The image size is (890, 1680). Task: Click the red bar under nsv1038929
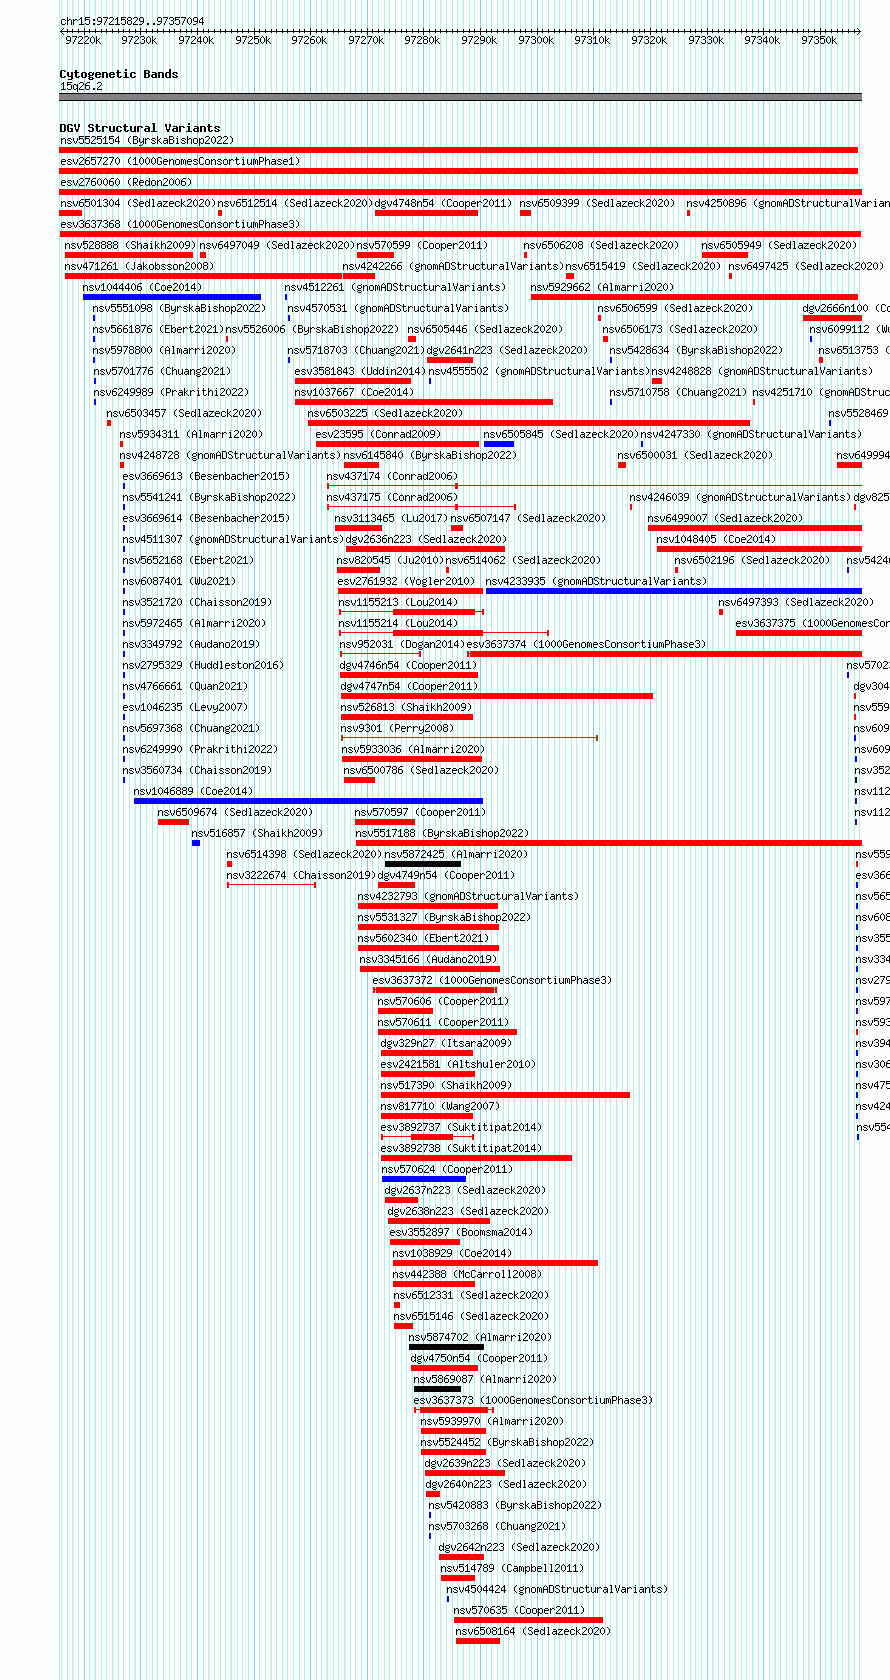pos(495,1263)
